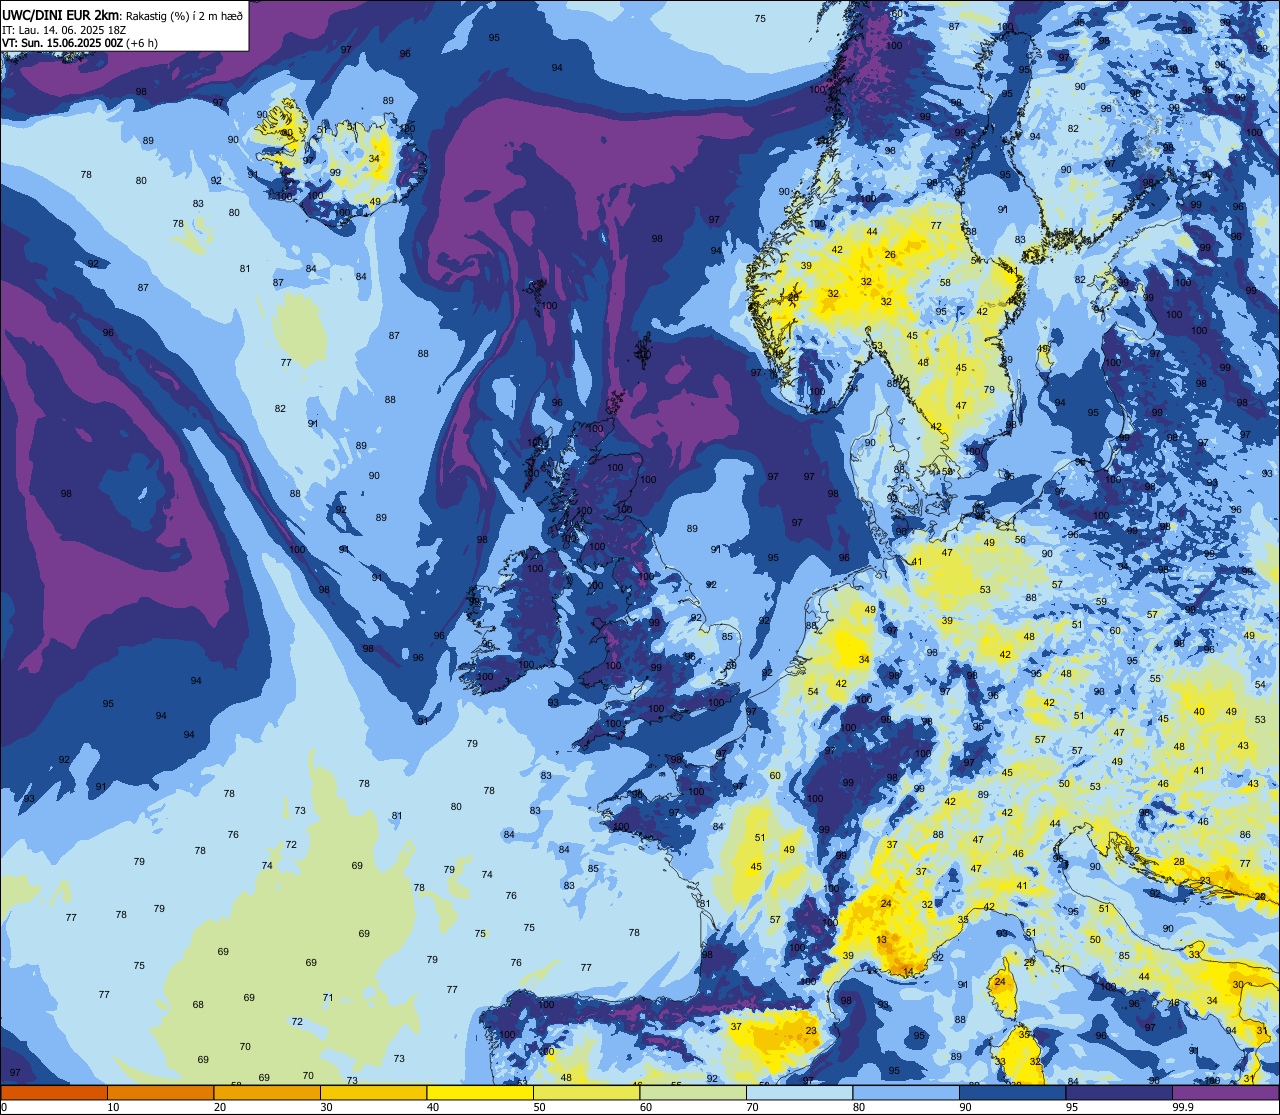Click the value 68 over the Atlantic
This screenshot has height=1115, width=1280.
coord(198,1005)
